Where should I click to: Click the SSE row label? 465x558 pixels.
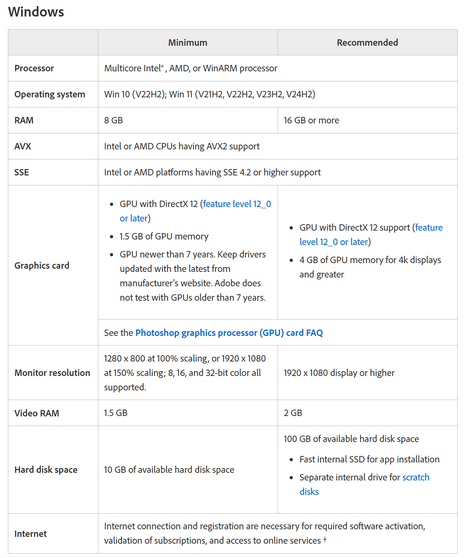(22, 172)
